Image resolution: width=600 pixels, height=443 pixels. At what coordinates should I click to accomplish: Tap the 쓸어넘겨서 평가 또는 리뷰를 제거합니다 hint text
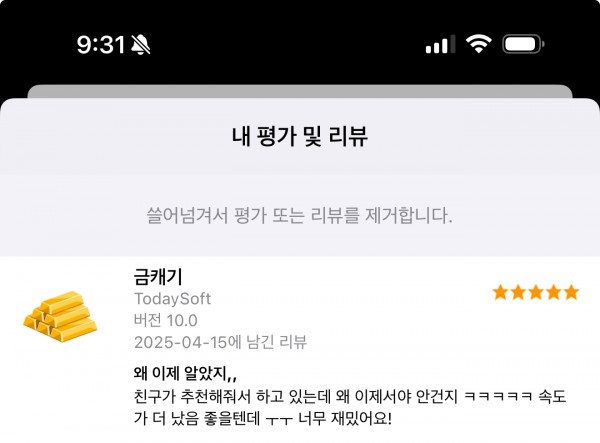[x=300, y=215]
